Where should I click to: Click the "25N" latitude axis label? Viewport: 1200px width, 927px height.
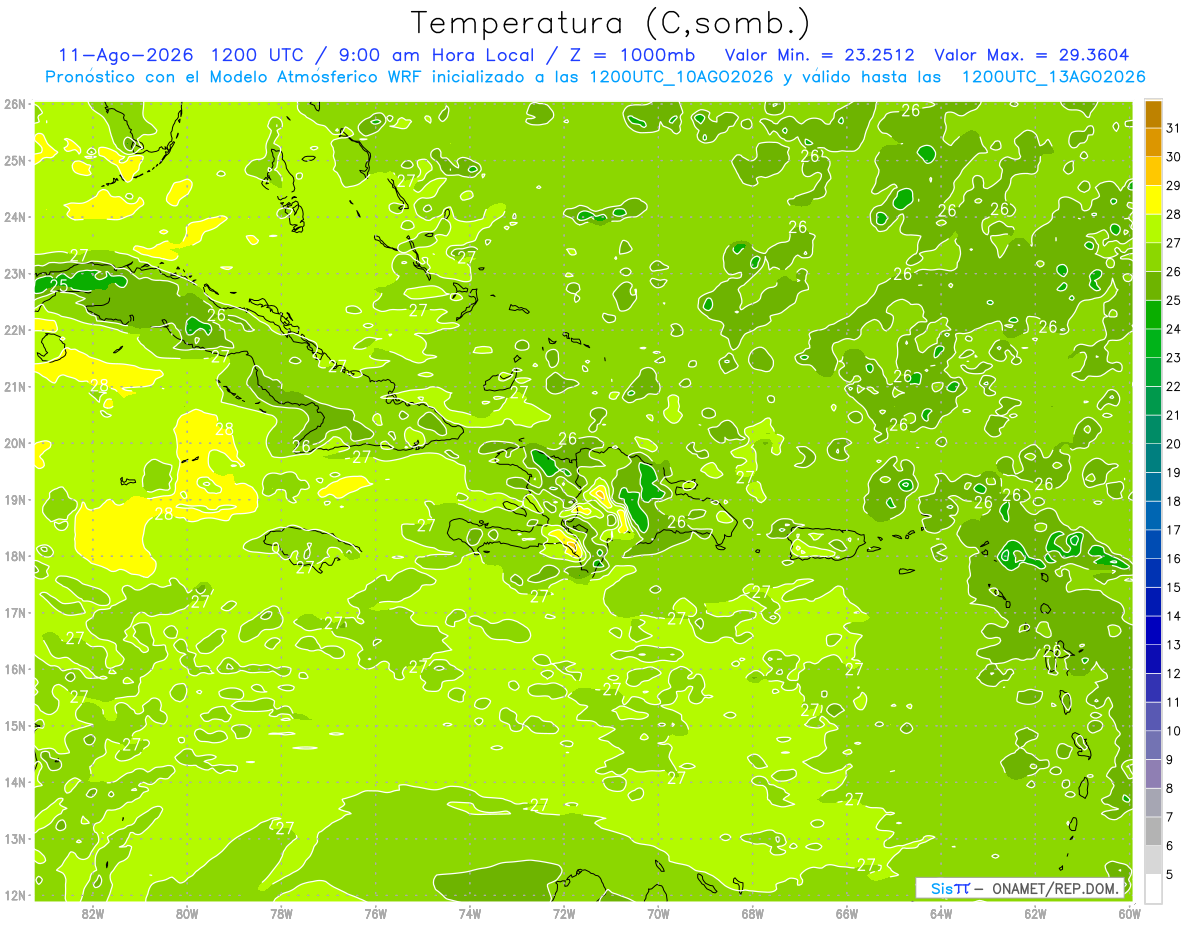pos(15,160)
